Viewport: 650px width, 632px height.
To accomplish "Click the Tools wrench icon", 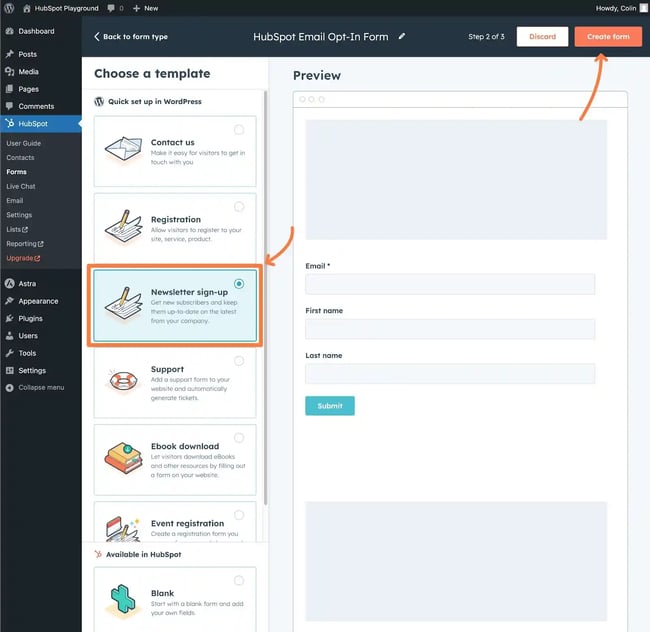I will point(10,353).
